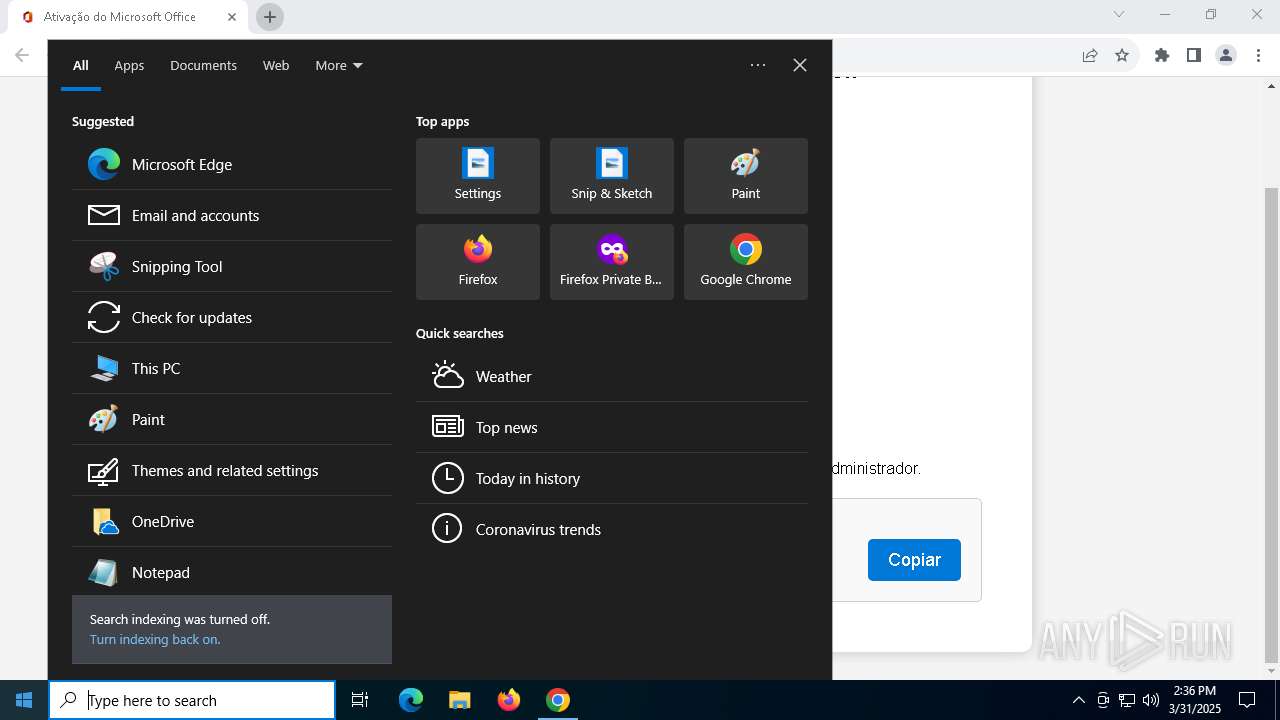This screenshot has height=720, width=1280.
Task: Open Microsoft Edge from Suggested list
Action: point(232,164)
